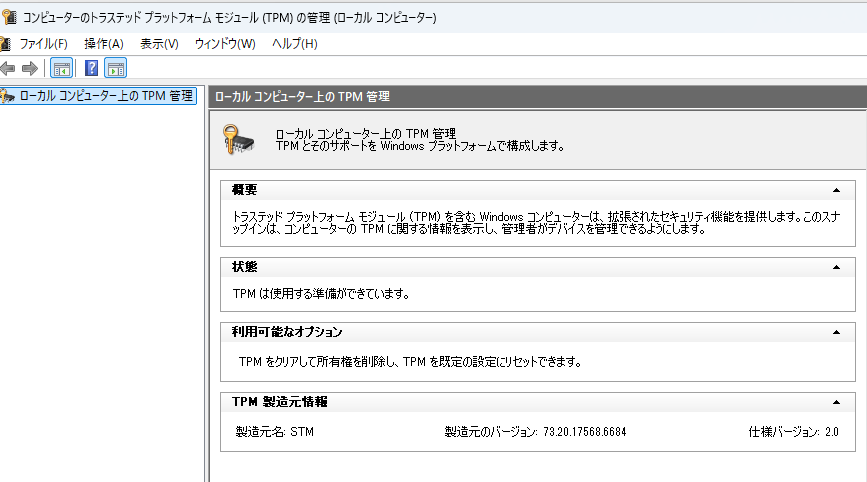Open the blue question mark Help icon
The width and height of the screenshot is (867, 482).
click(91, 69)
